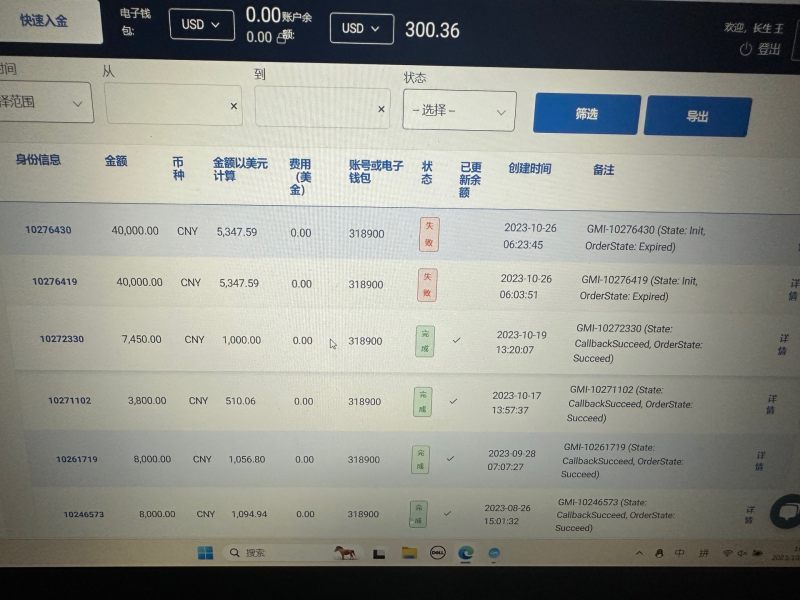Click the 筛选 filter button
This screenshot has height=600, width=800.
[587, 114]
